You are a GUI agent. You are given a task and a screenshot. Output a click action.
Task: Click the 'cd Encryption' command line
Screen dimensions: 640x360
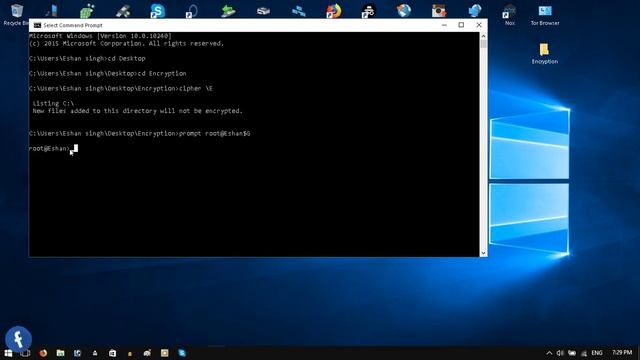pyautogui.click(x=108, y=73)
